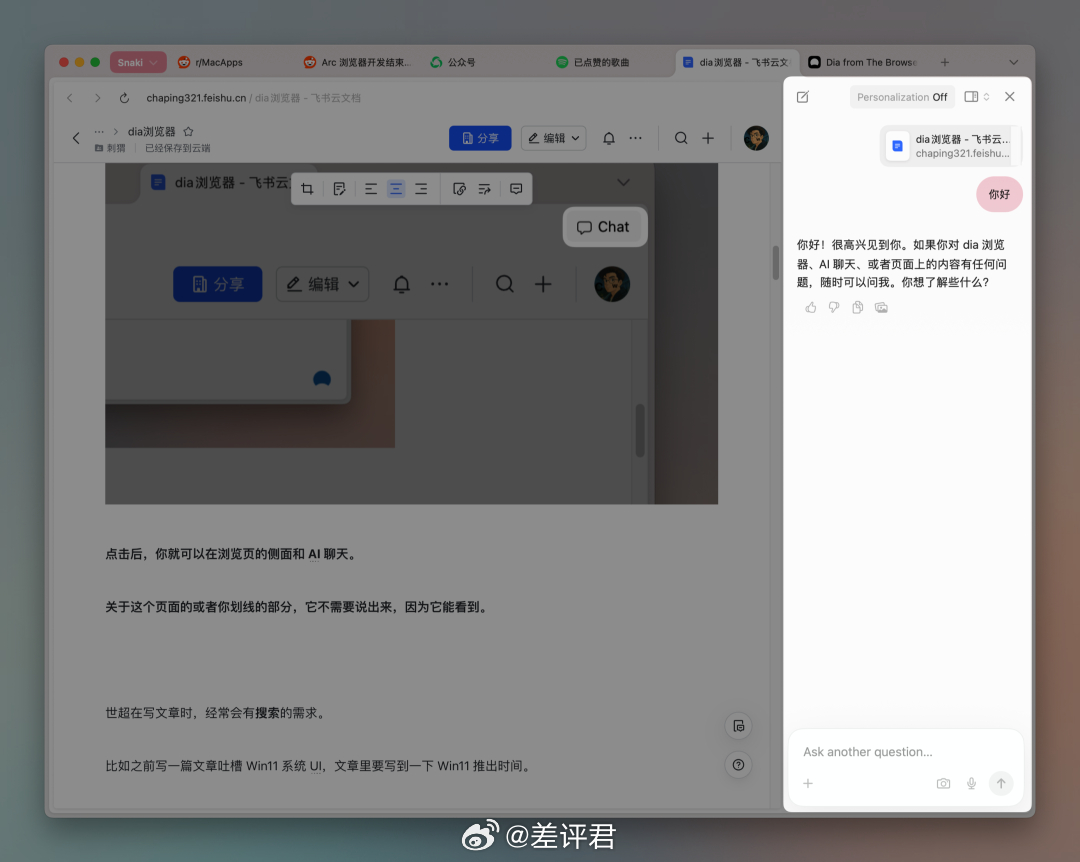The height and width of the screenshot is (862, 1080).
Task: Add attachment with chat plus icon
Action: click(808, 783)
